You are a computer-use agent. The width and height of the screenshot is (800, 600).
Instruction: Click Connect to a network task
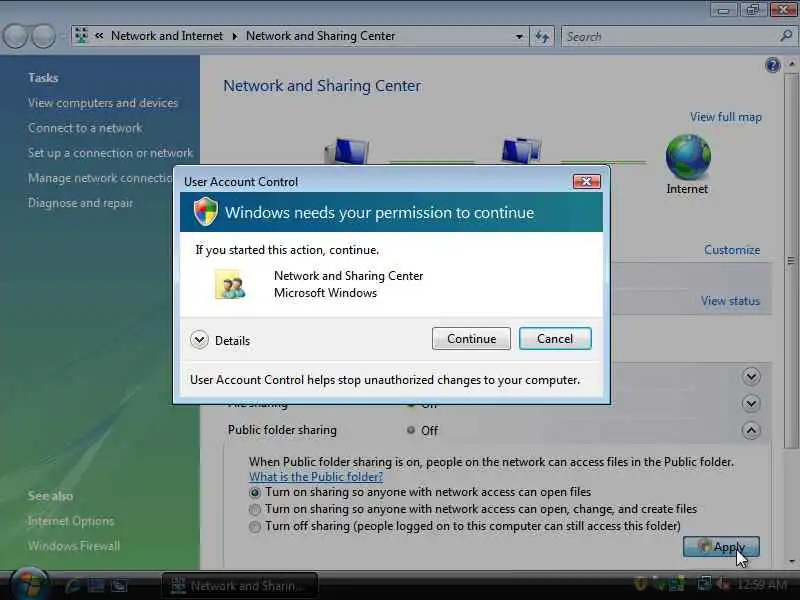[85, 128]
